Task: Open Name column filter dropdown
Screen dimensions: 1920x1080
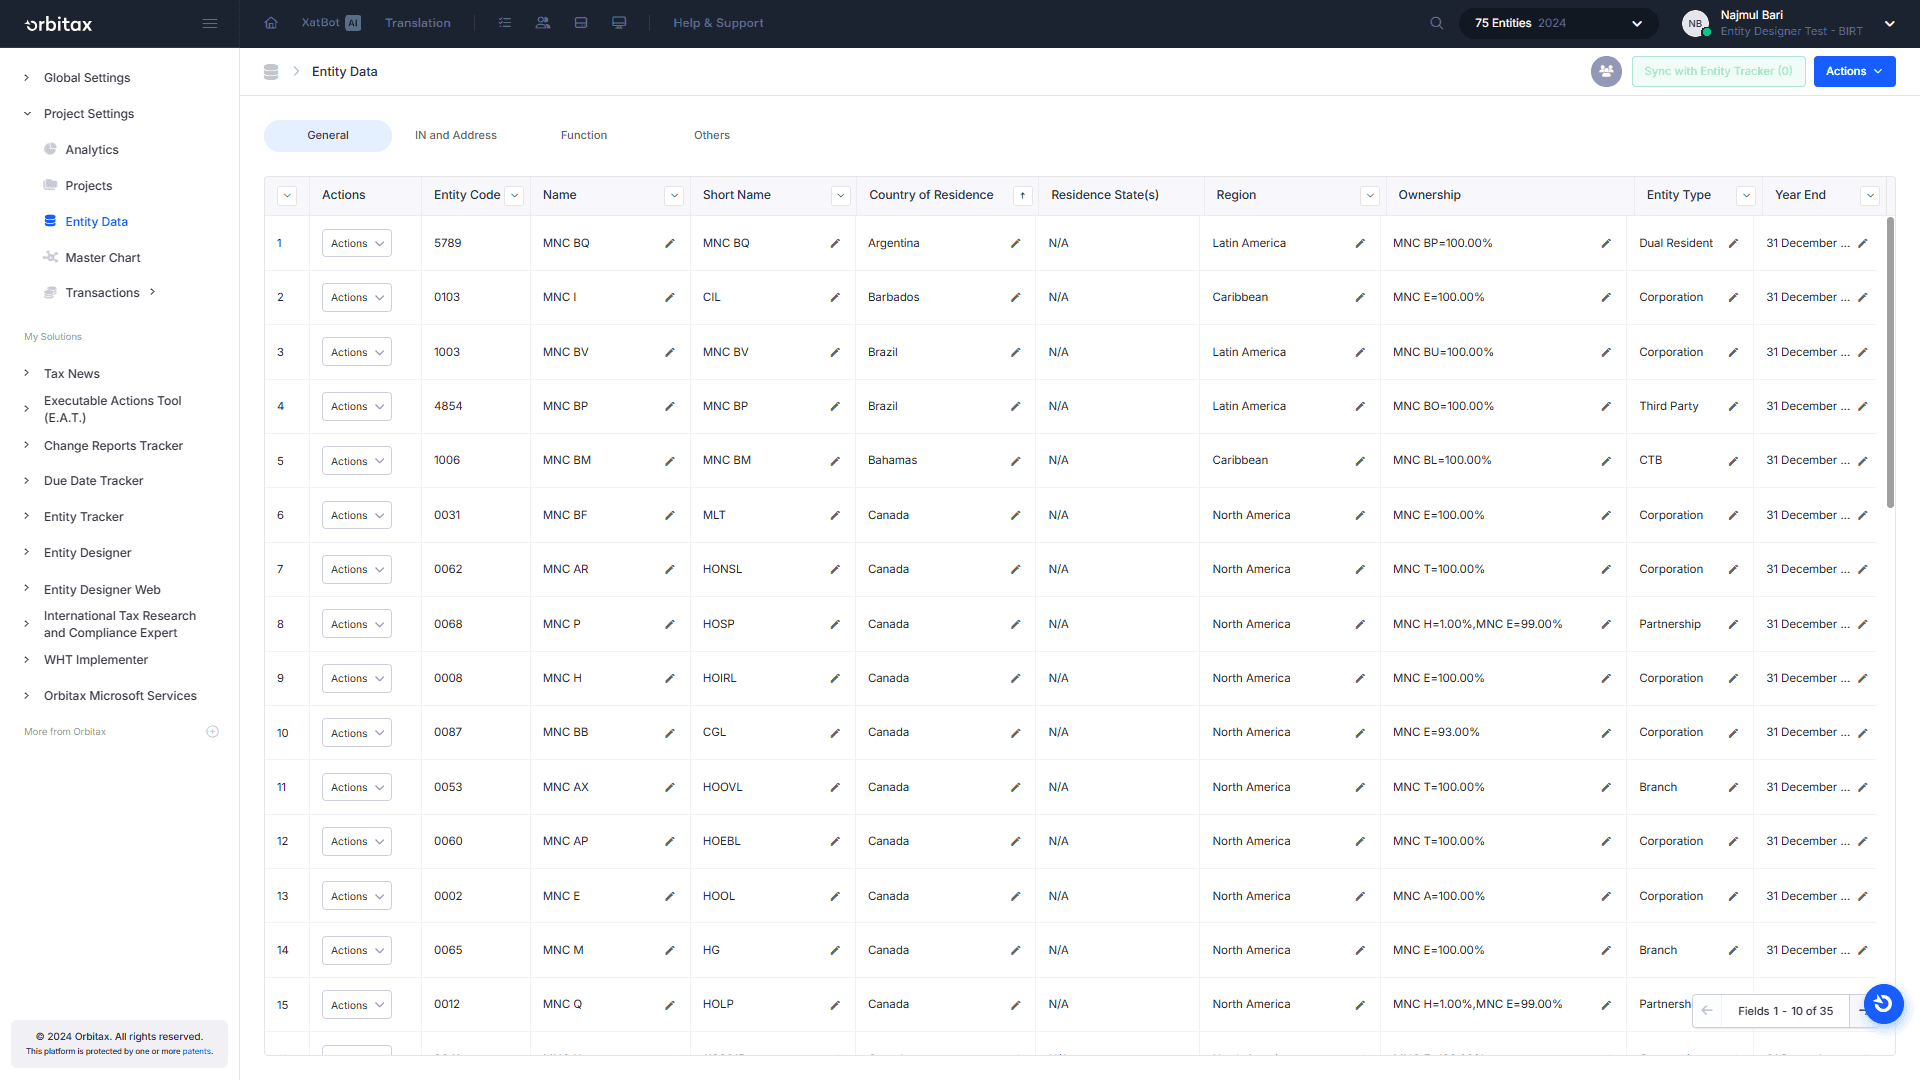Action: point(674,196)
